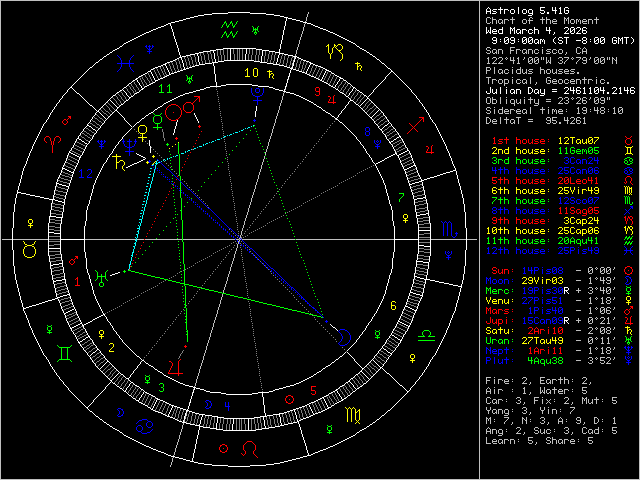Click the 'Fire: 2, Earth: 2,' summary line
Image resolution: width=640 pixels, height=480 pixels.
pyautogui.click(x=539, y=381)
